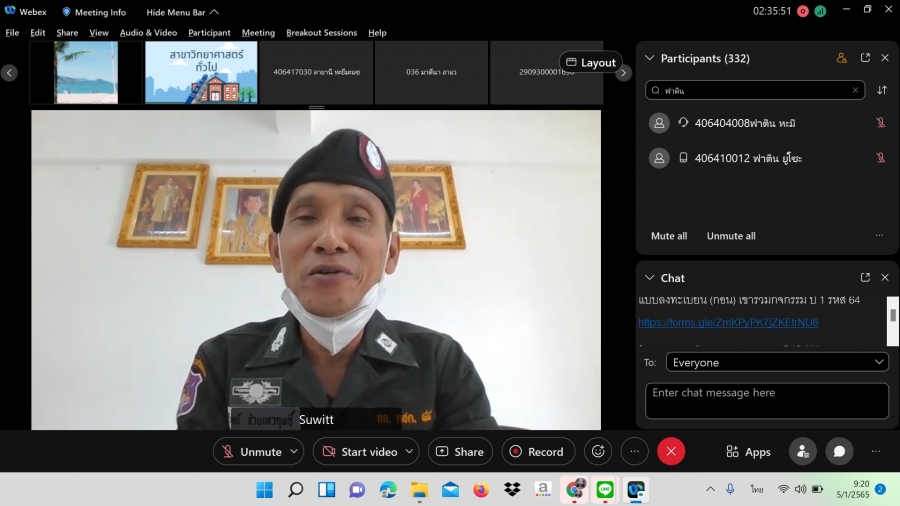
Task: Open the Audio & Video menu
Action: (148, 32)
